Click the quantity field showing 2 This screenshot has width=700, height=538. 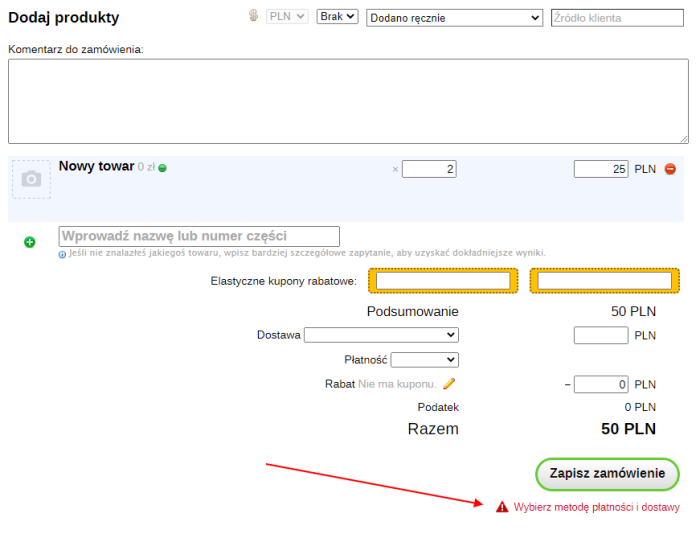[429, 169]
